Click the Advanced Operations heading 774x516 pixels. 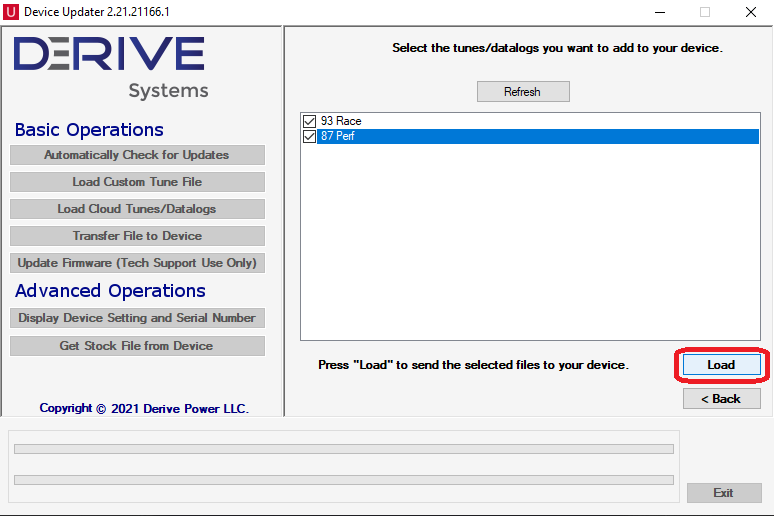[110, 291]
